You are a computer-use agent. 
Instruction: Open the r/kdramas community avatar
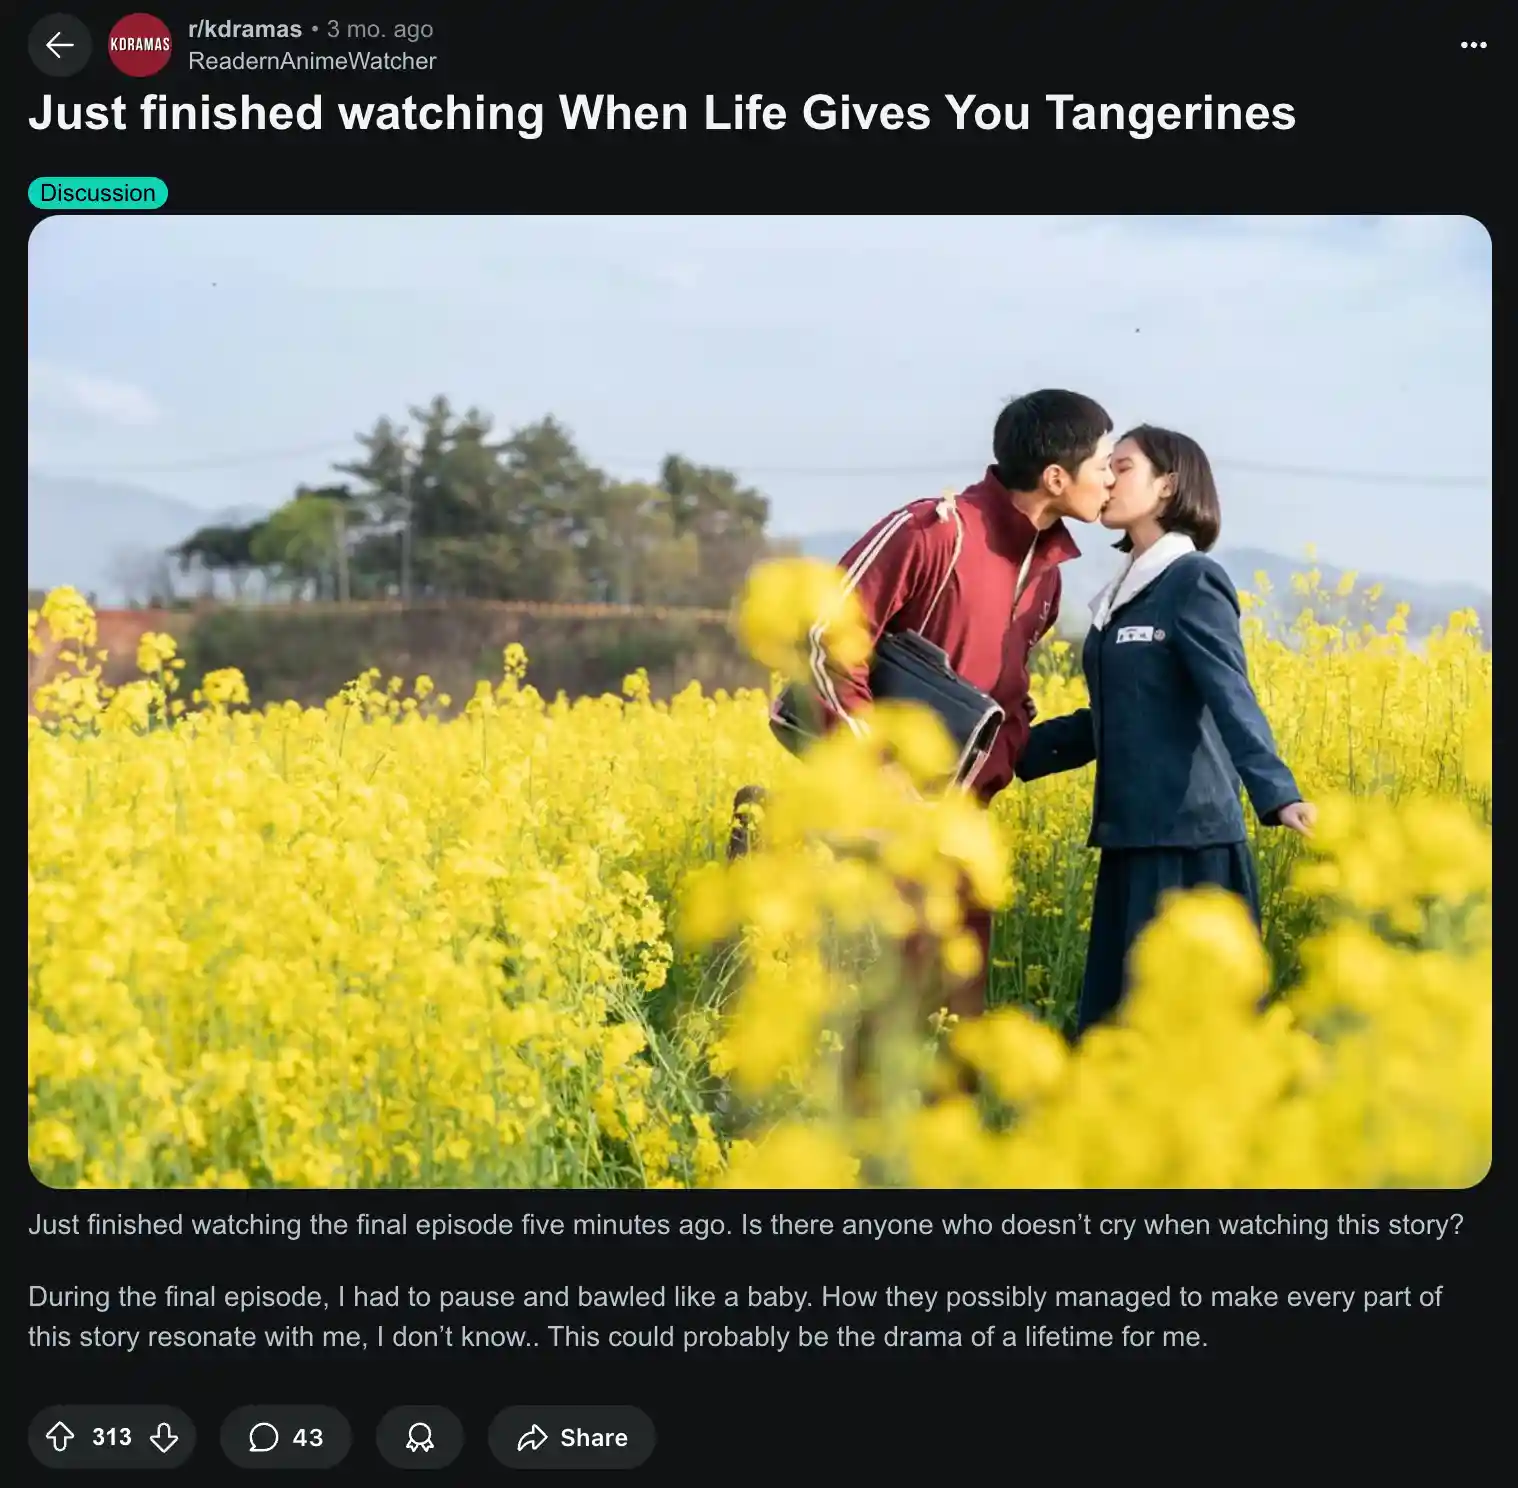[x=140, y=45]
